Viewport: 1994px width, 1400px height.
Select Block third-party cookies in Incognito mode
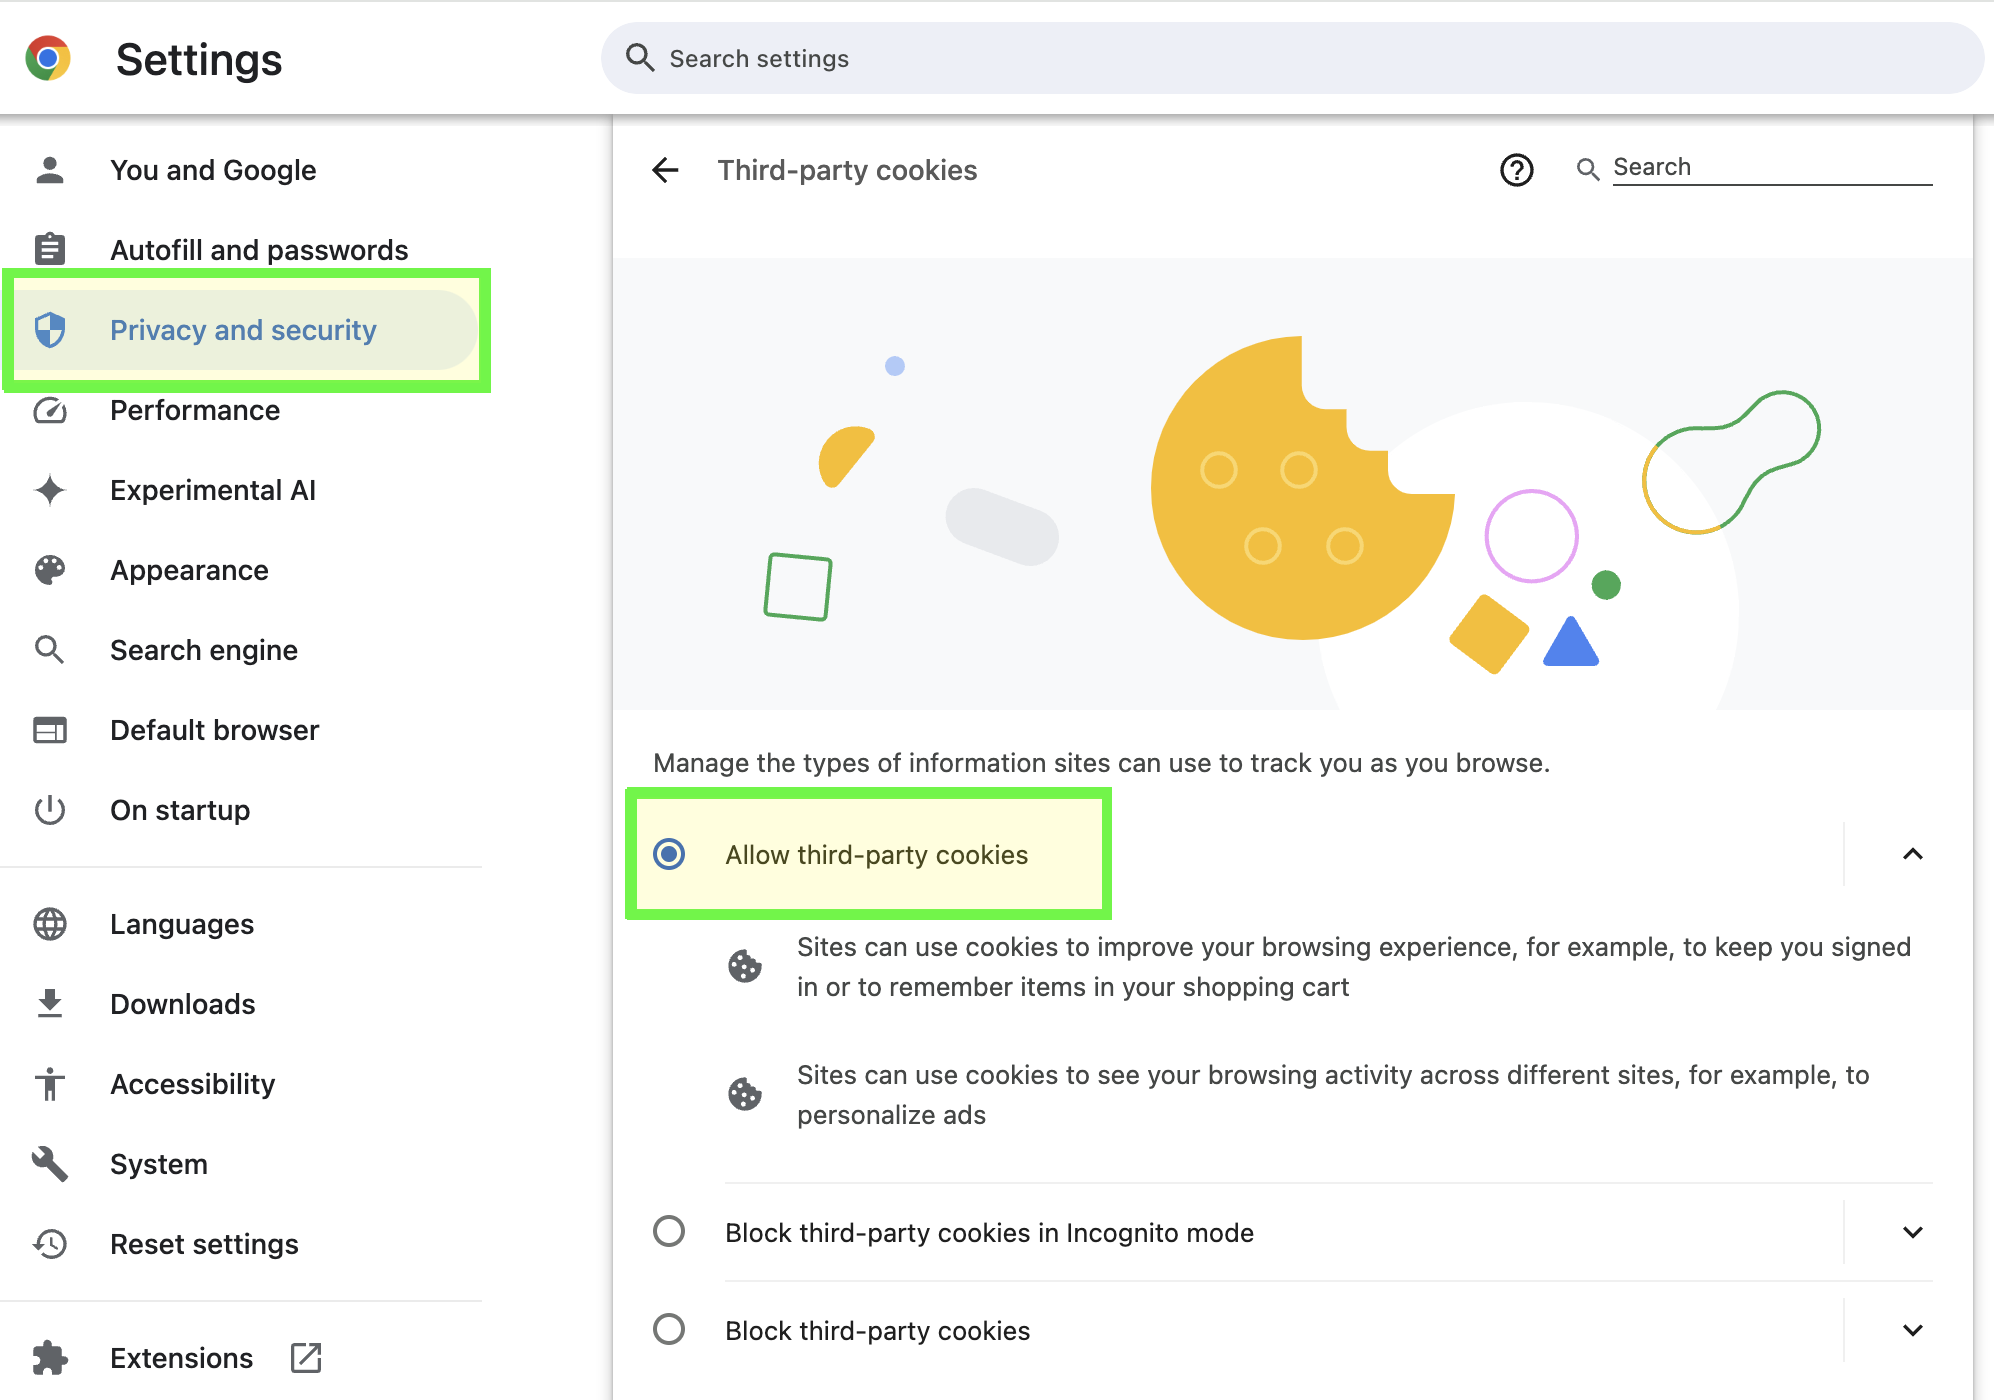pyautogui.click(x=669, y=1232)
